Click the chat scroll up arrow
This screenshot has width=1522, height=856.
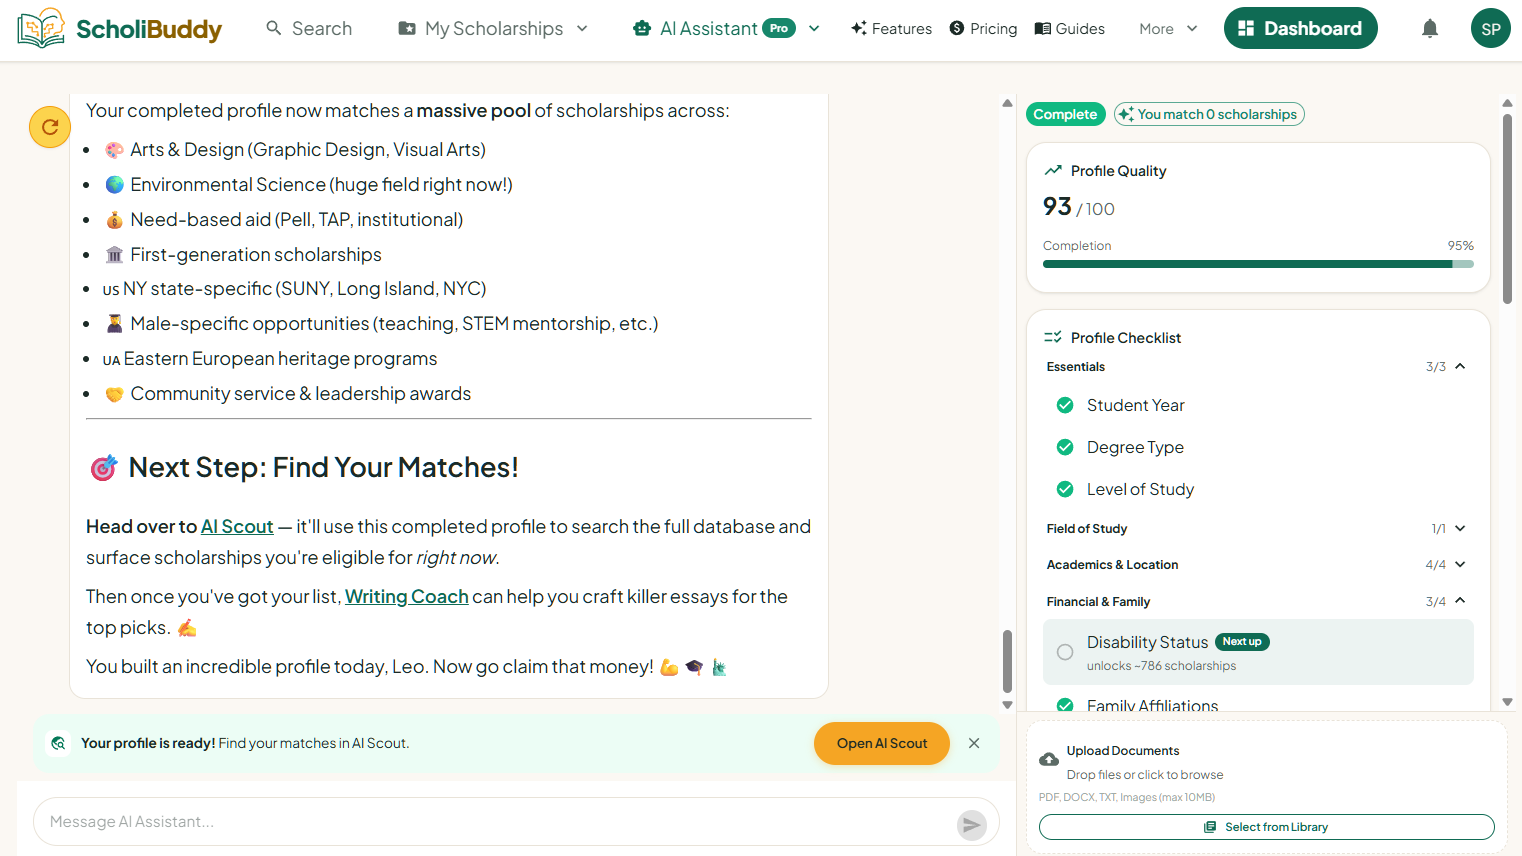point(1007,103)
